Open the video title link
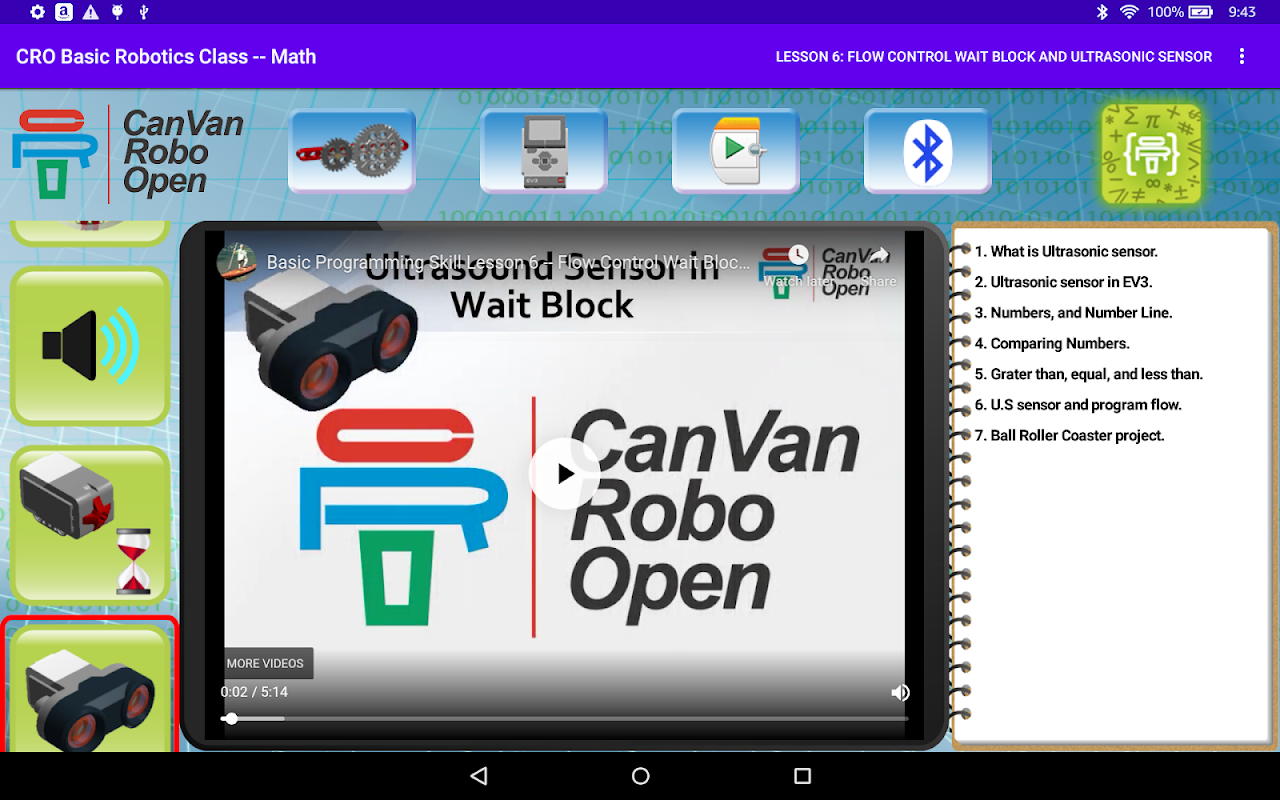Viewport: 1280px width, 800px height. click(x=508, y=263)
